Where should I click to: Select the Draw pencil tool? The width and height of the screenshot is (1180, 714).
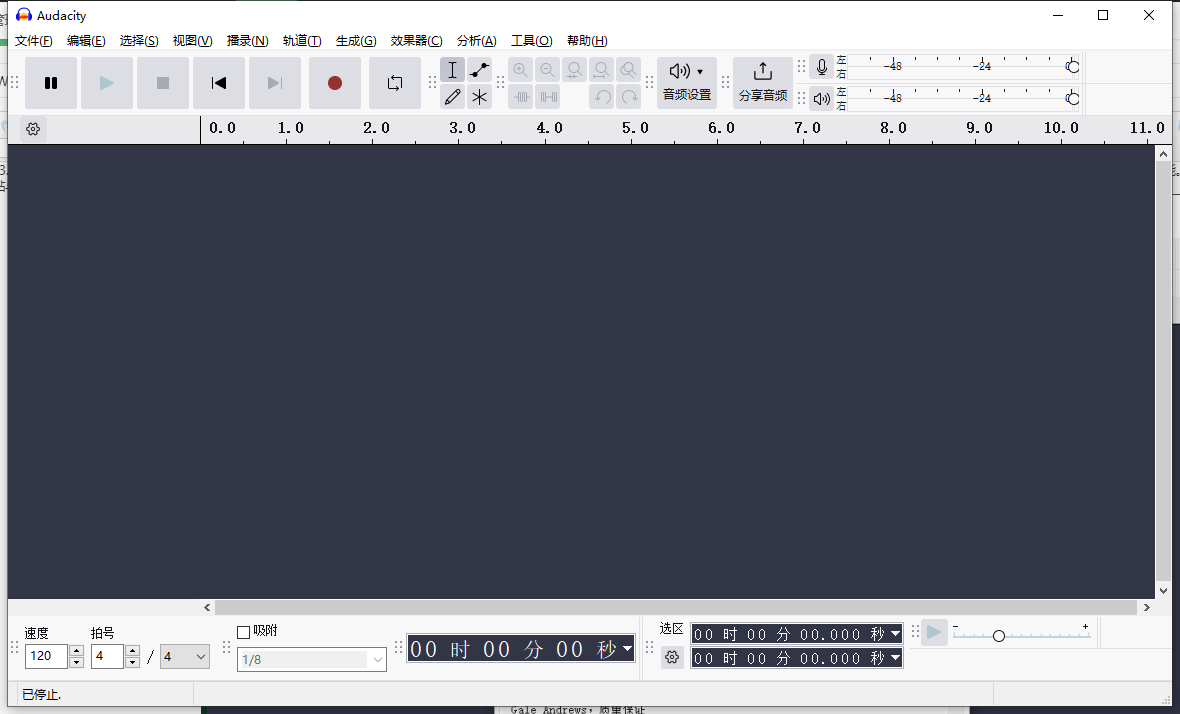452,97
